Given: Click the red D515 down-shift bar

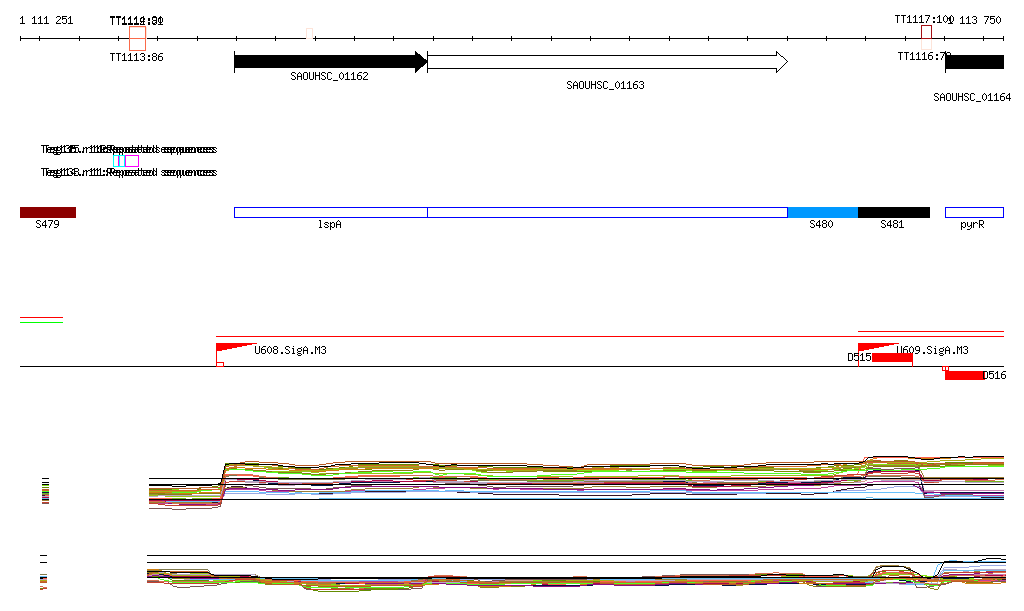Looking at the screenshot, I should [x=891, y=358].
